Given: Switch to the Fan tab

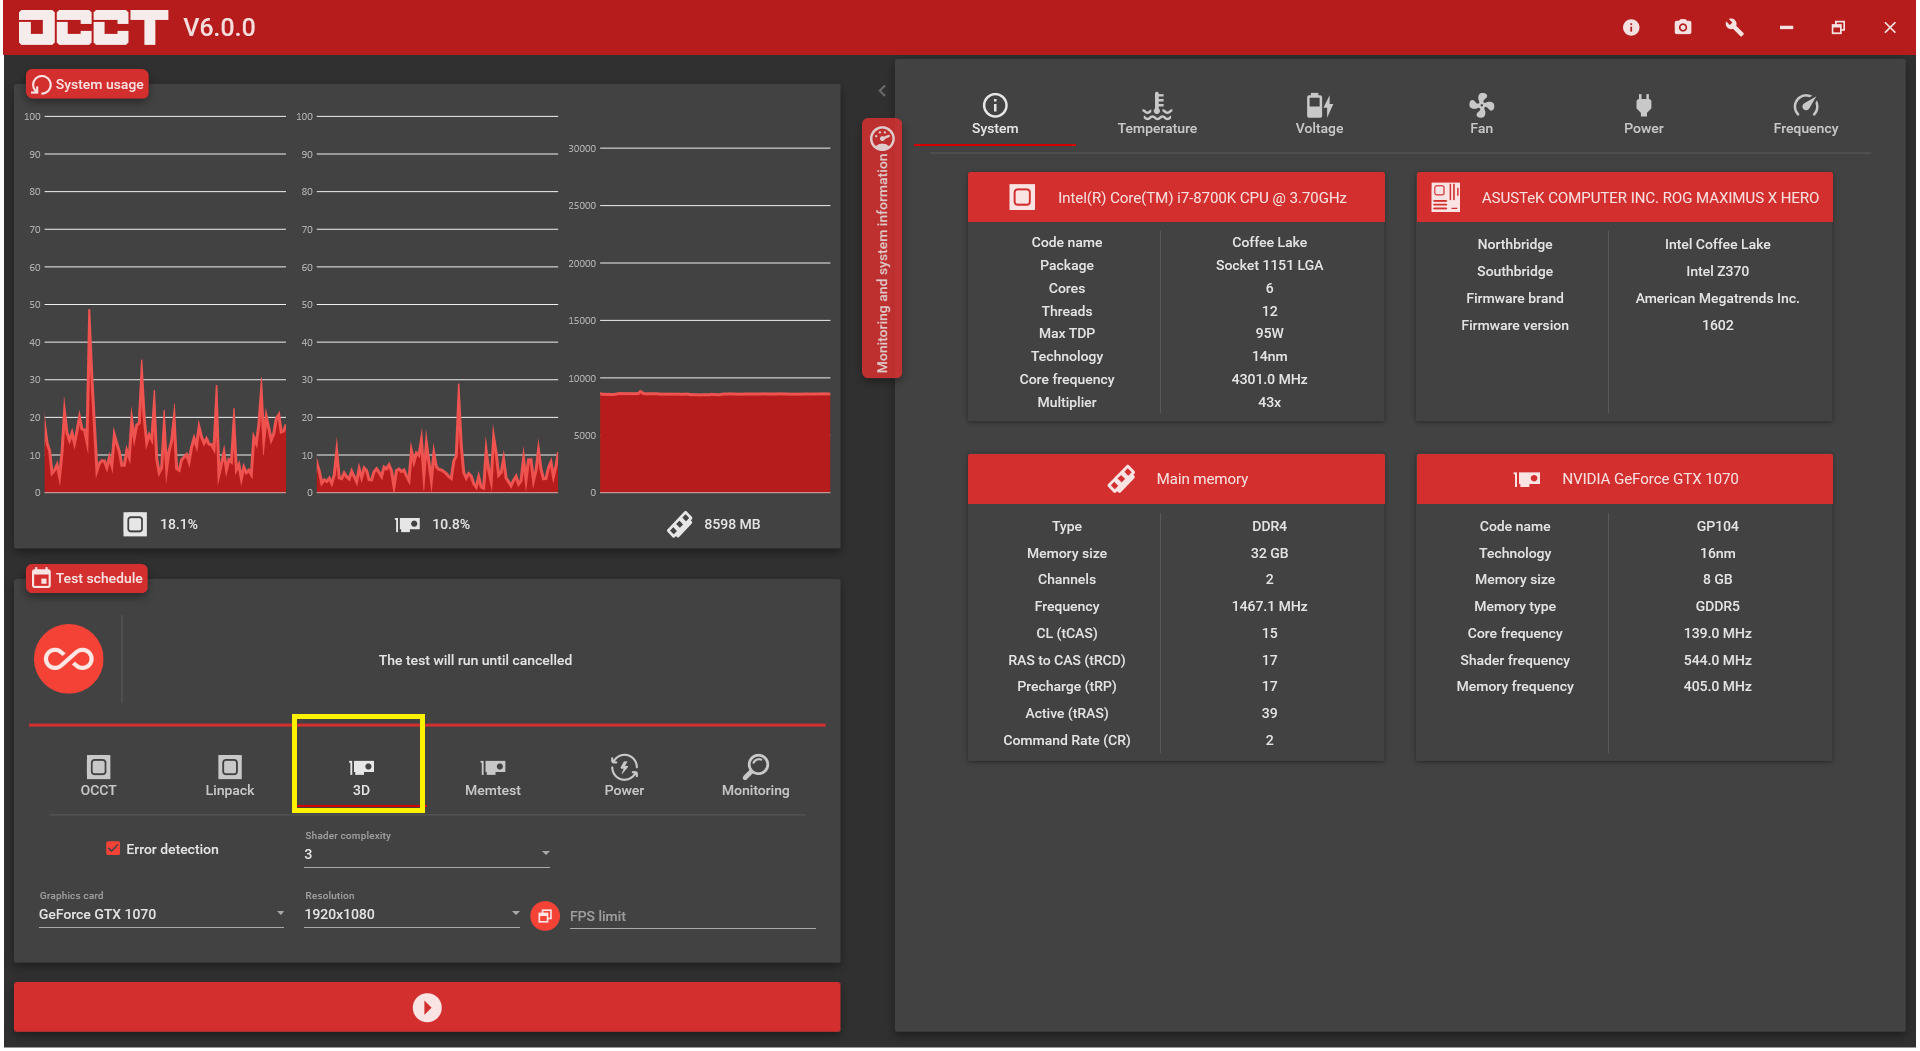Looking at the screenshot, I should (1481, 115).
